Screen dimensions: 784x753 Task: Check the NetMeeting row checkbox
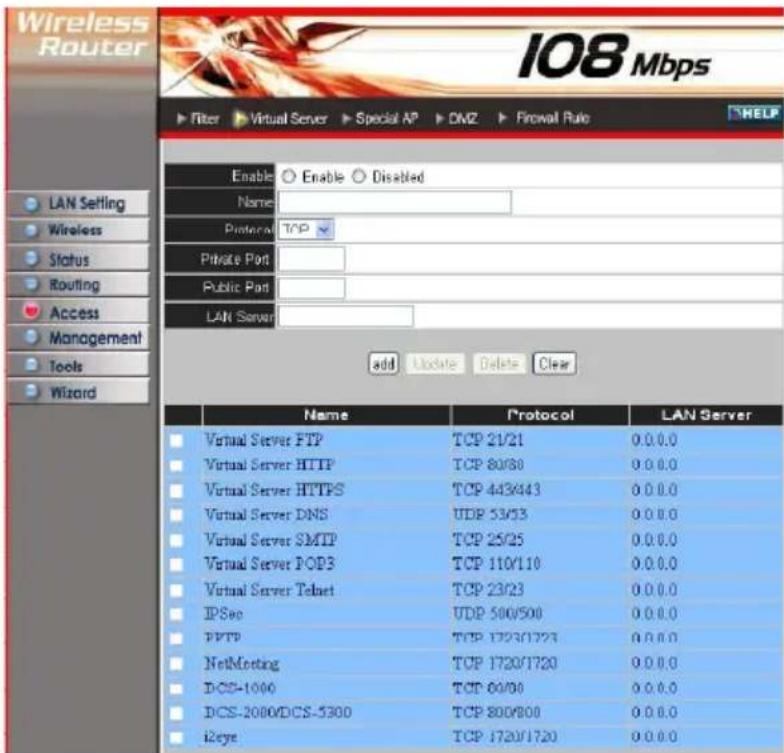click(x=176, y=664)
